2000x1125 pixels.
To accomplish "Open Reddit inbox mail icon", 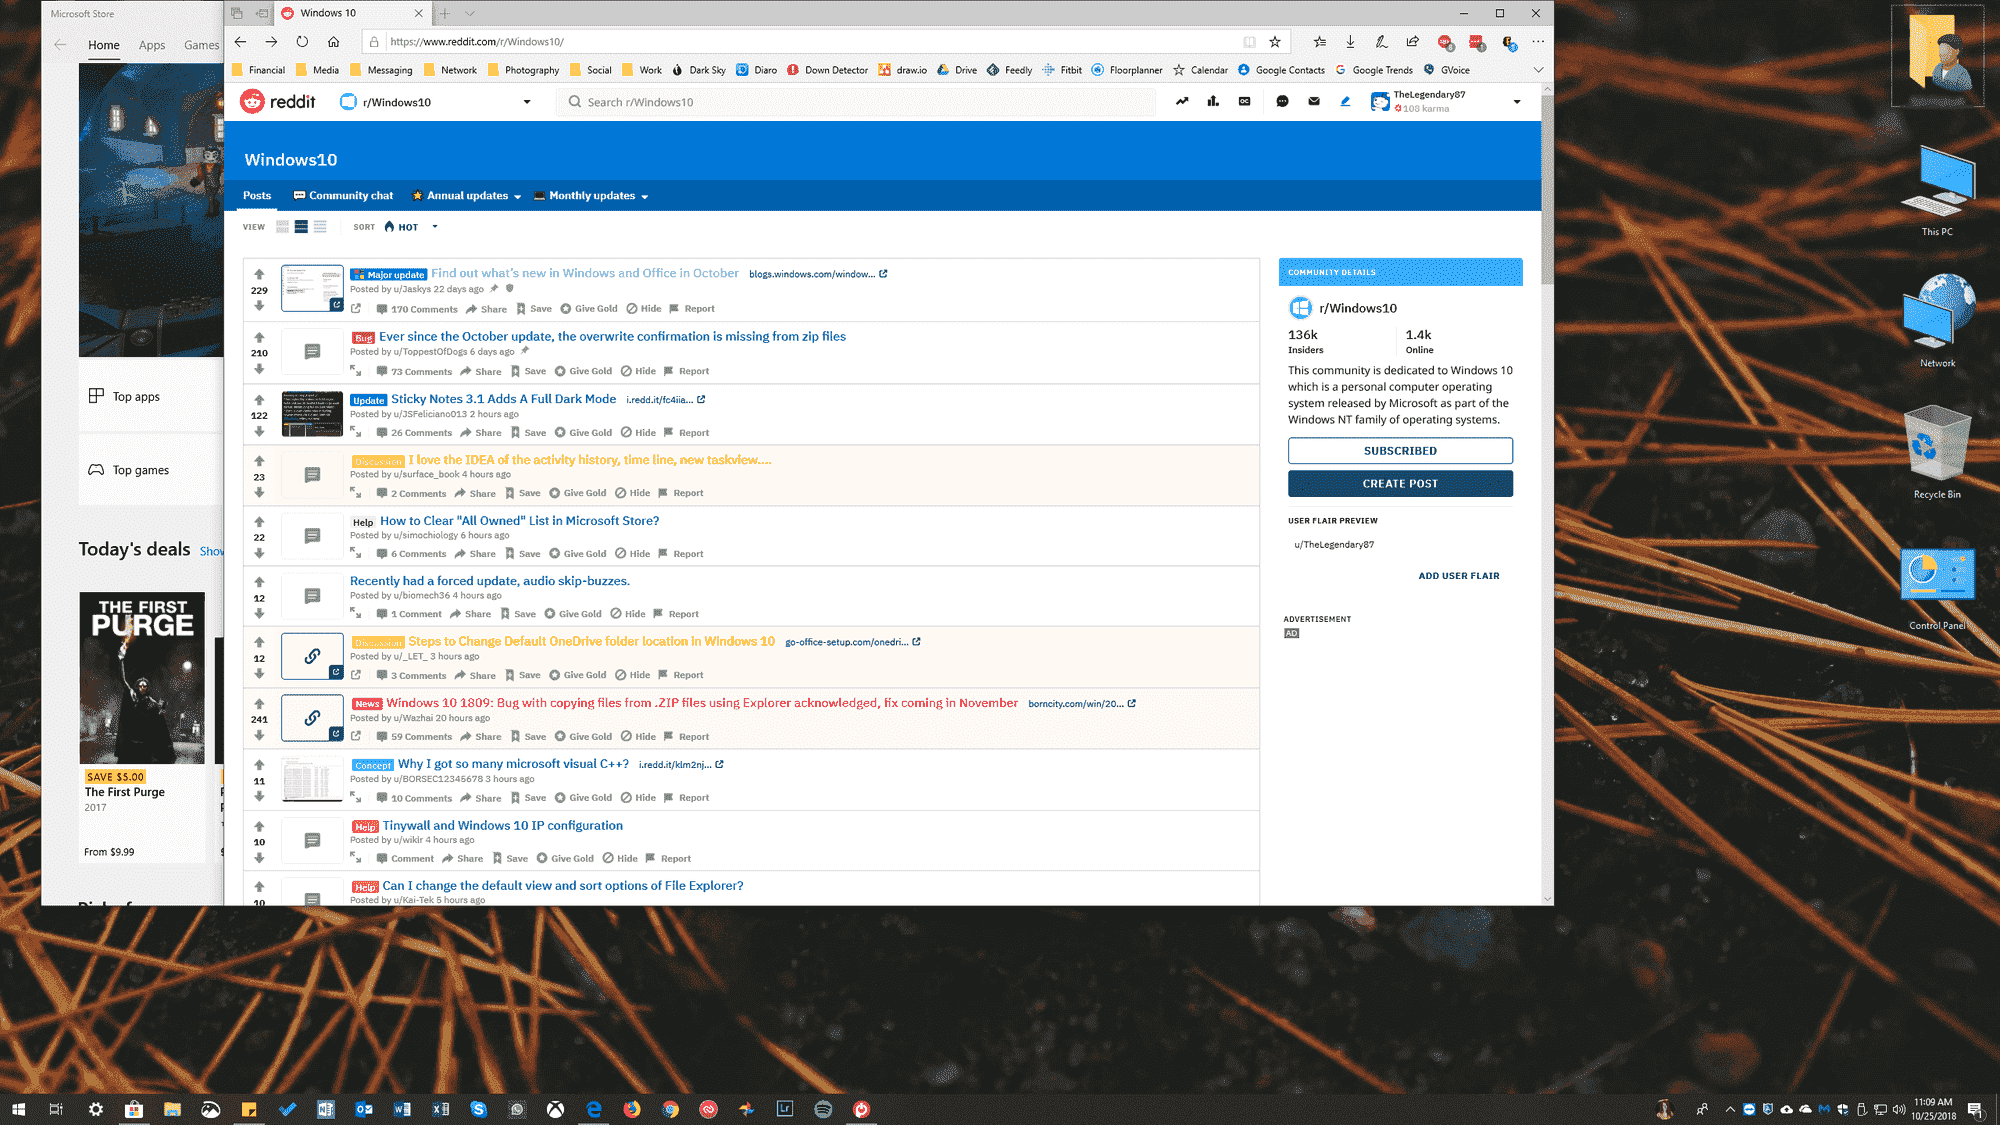I will click(x=1314, y=101).
